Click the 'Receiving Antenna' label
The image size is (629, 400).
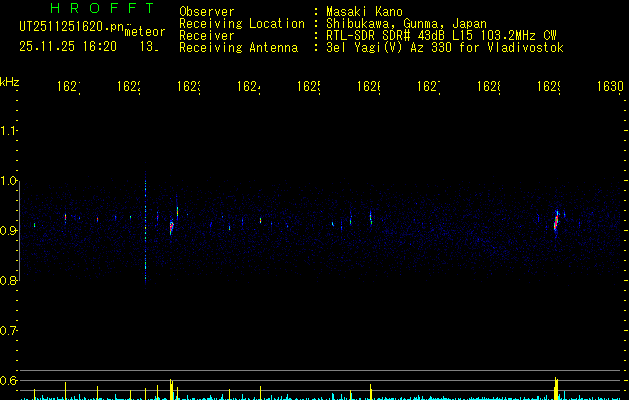pyautogui.click(x=239, y=48)
